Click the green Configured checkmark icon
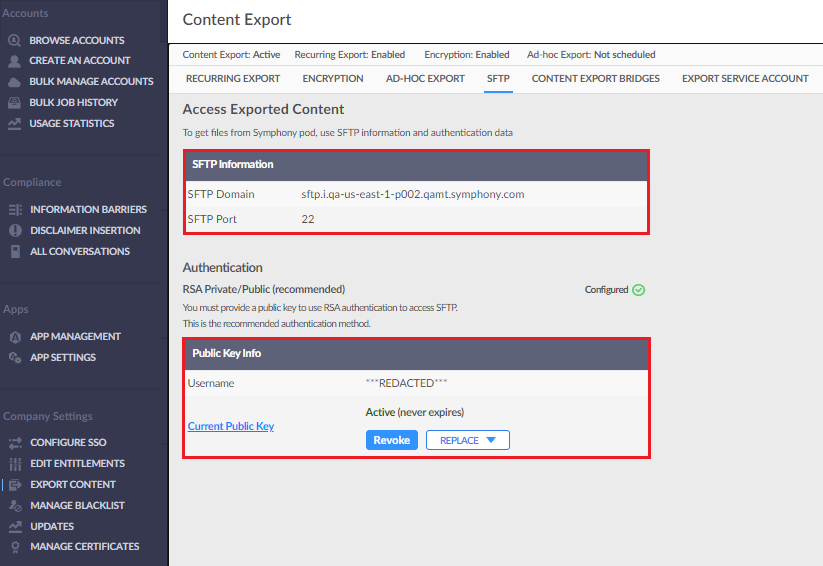The height and width of the screenshot is (566, 823). [639, 290]
